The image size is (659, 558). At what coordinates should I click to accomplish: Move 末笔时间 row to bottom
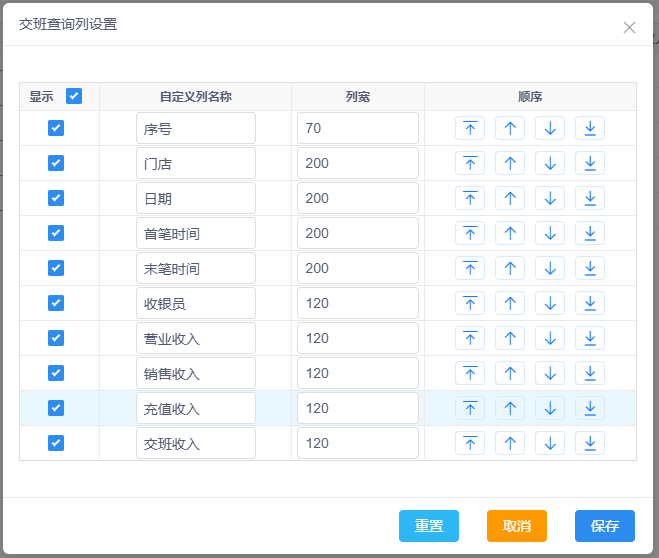click(590, 268)
